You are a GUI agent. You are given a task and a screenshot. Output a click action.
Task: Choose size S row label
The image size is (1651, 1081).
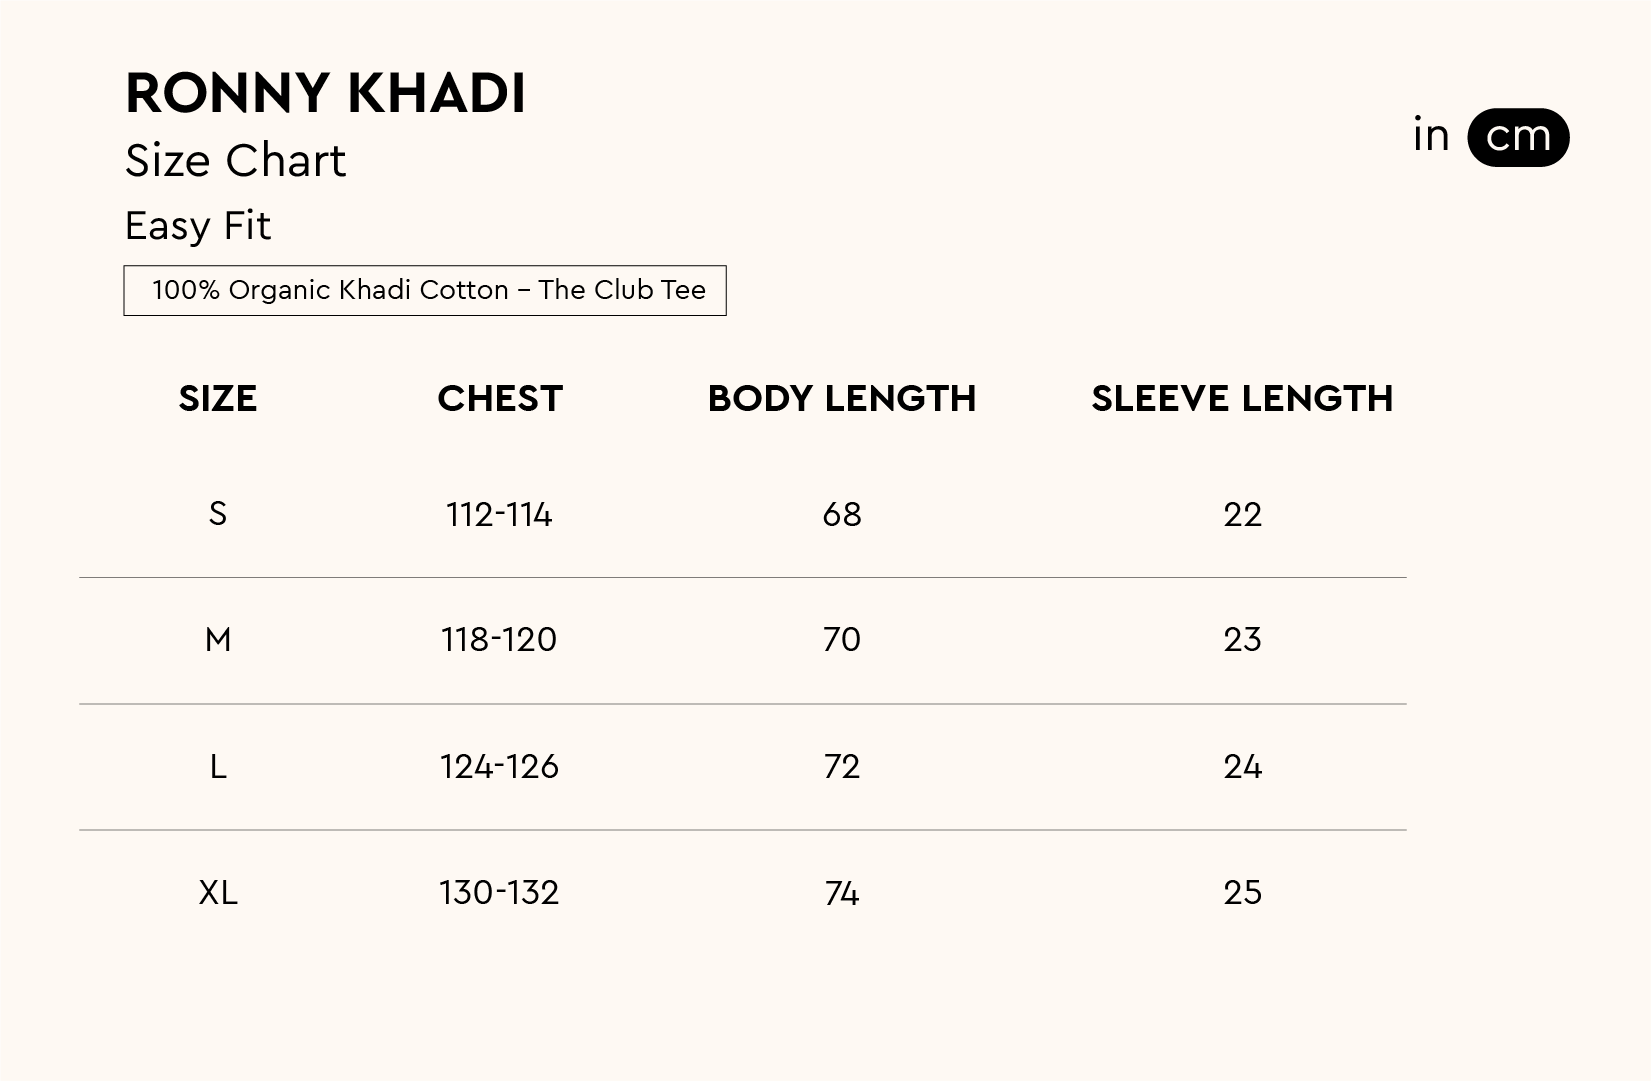(218, 514)
